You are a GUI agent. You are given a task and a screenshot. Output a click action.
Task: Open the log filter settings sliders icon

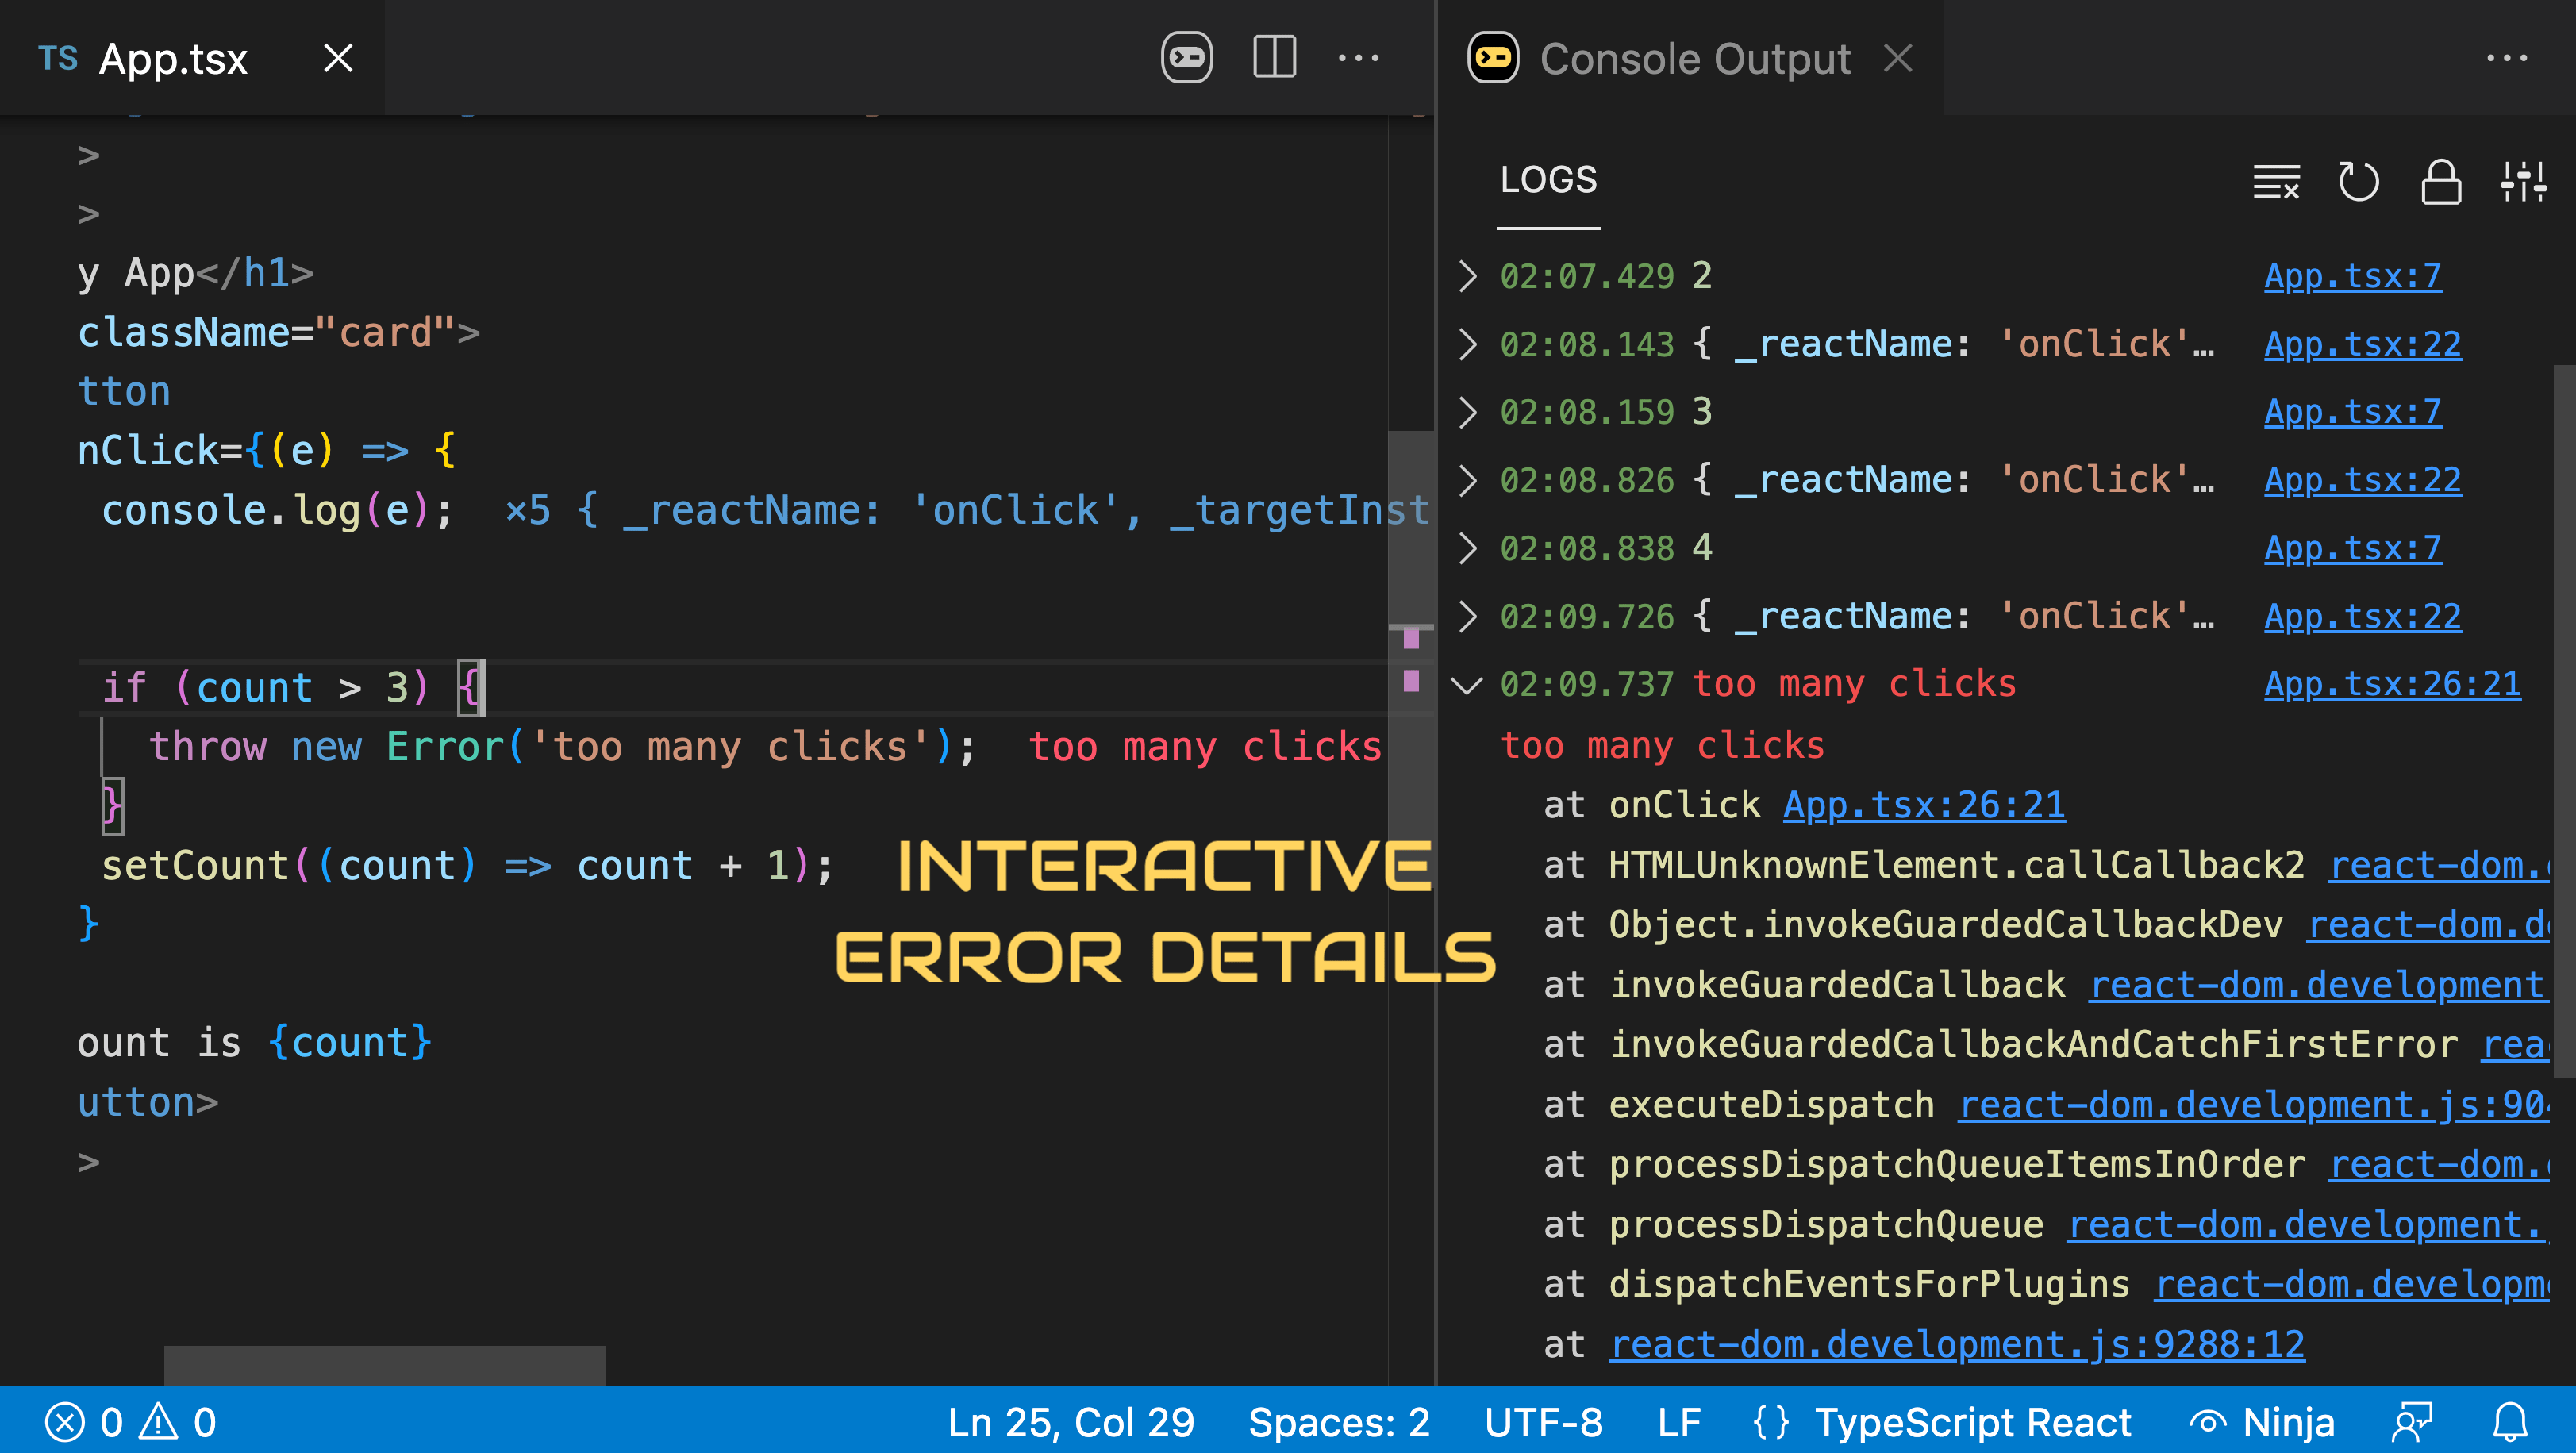point(2524,181)
